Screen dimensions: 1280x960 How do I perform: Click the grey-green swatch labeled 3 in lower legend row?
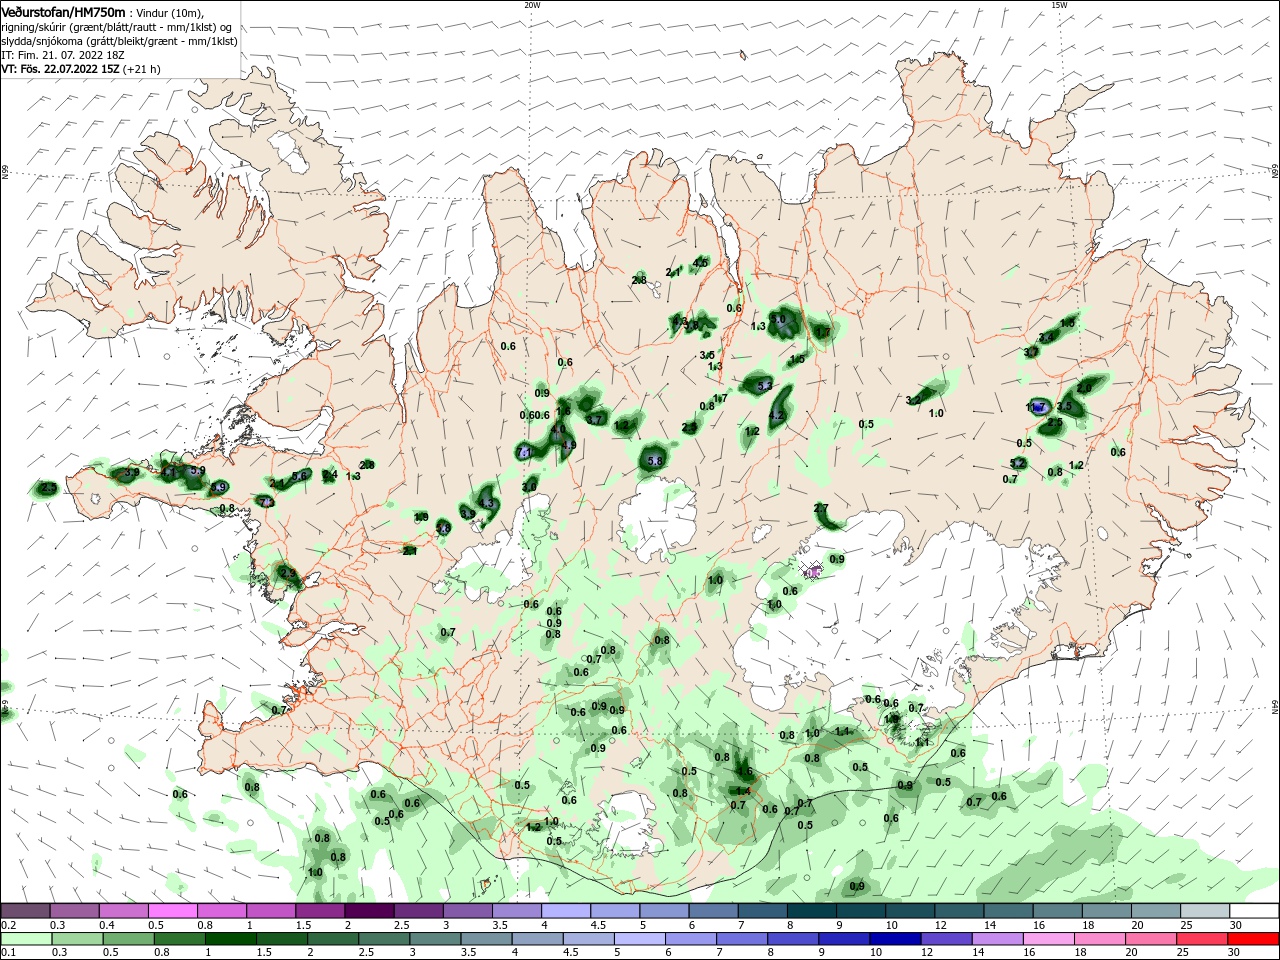434,939
